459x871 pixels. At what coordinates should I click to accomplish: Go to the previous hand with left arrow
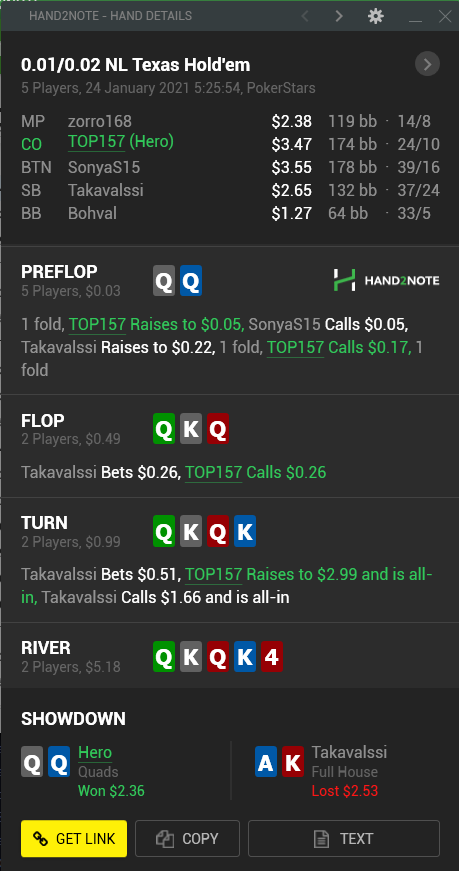pos(305,16)
